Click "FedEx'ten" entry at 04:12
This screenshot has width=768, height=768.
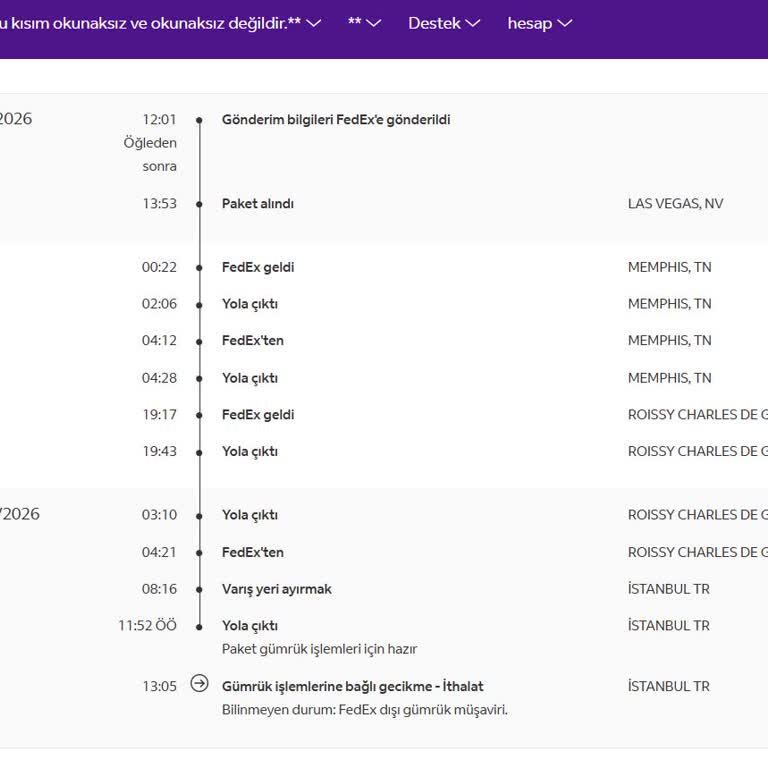pos(253,340)
